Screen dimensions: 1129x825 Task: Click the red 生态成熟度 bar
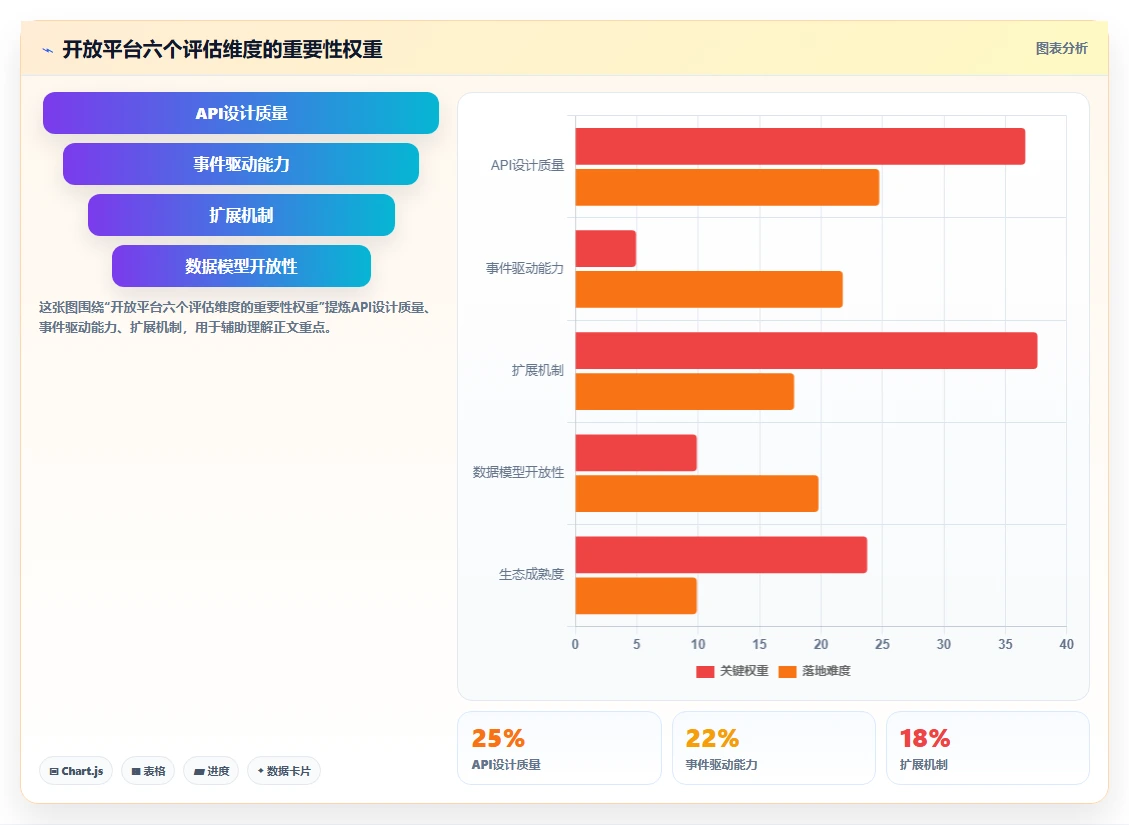pos(721,555)
